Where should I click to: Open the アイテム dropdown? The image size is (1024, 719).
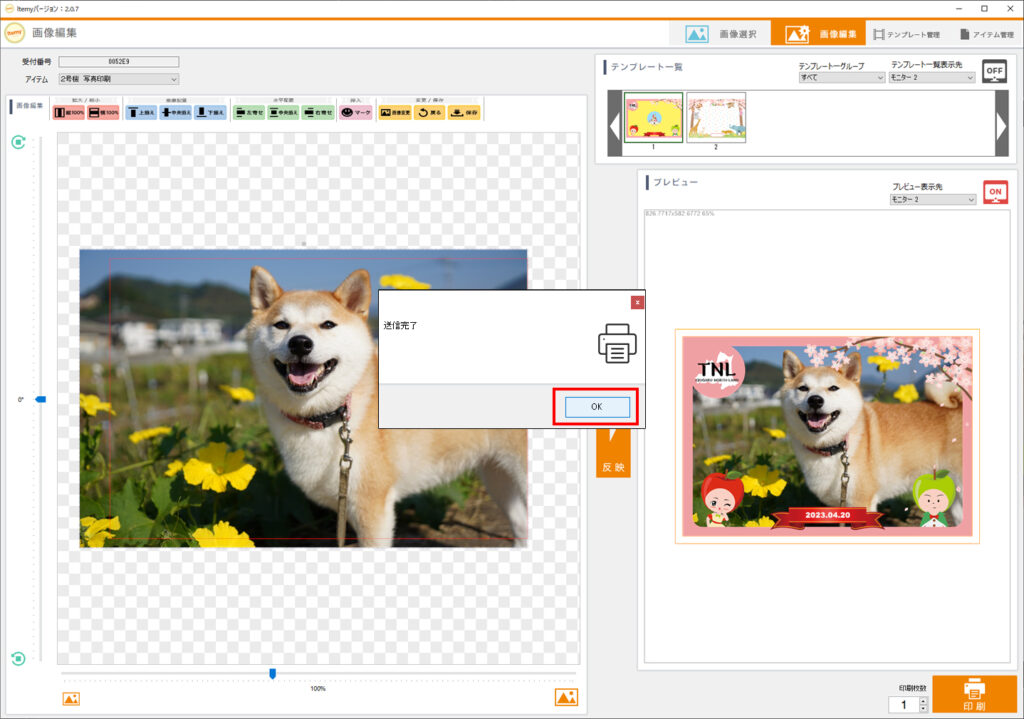(118, 79)
